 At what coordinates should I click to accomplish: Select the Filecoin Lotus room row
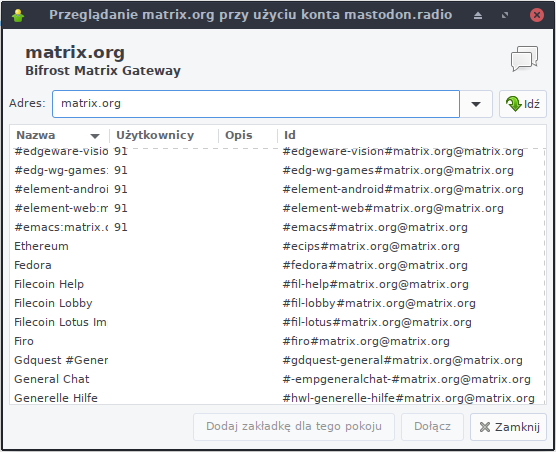pos(277,322)
